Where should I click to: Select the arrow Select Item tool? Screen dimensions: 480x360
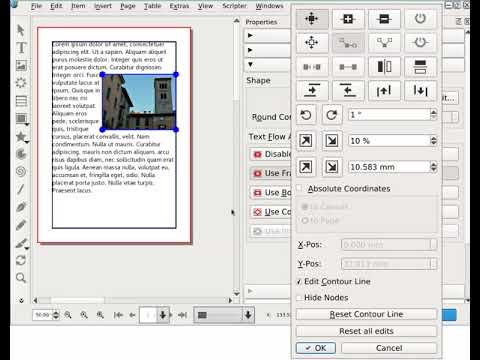tap(21, 30)
